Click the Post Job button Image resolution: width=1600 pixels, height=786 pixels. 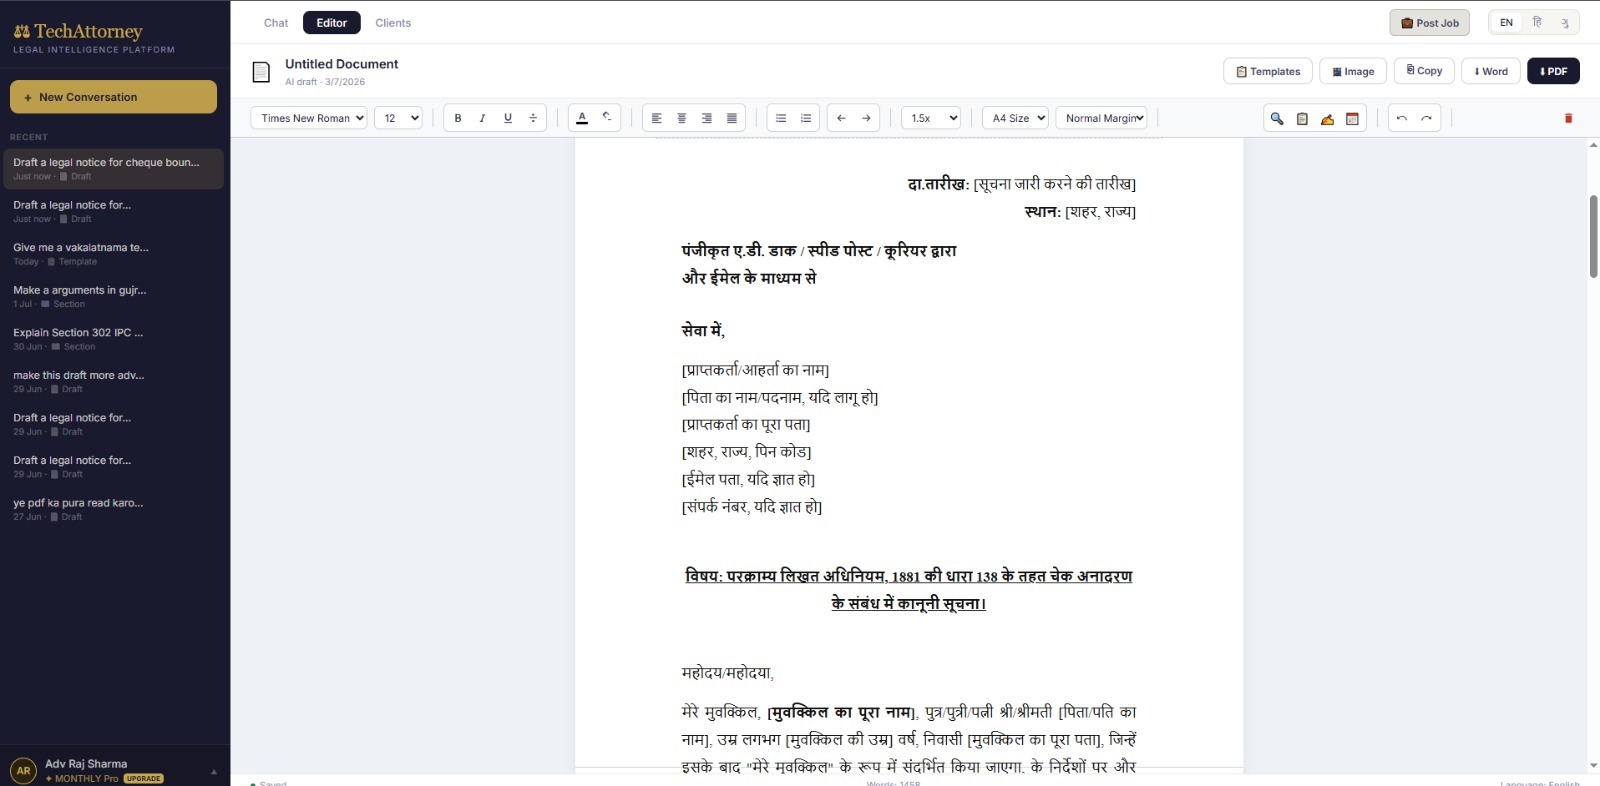coord(1429,23)
